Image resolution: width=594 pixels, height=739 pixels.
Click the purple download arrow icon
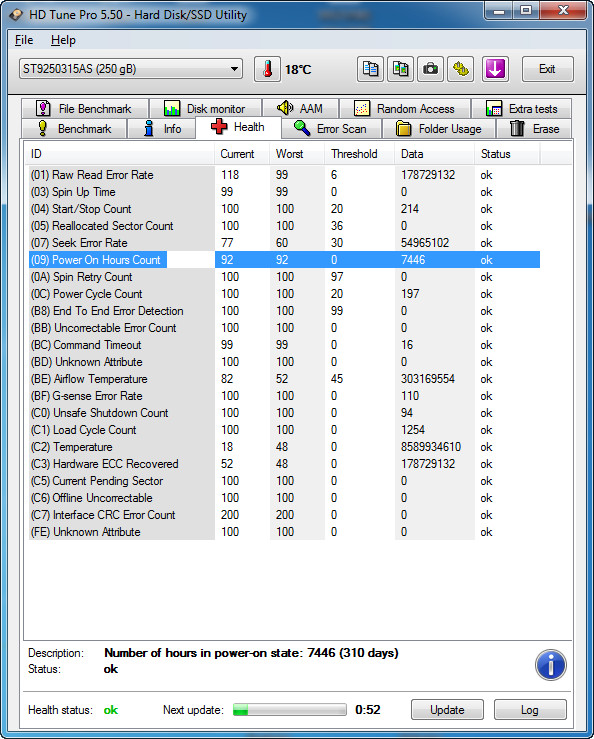495,69
